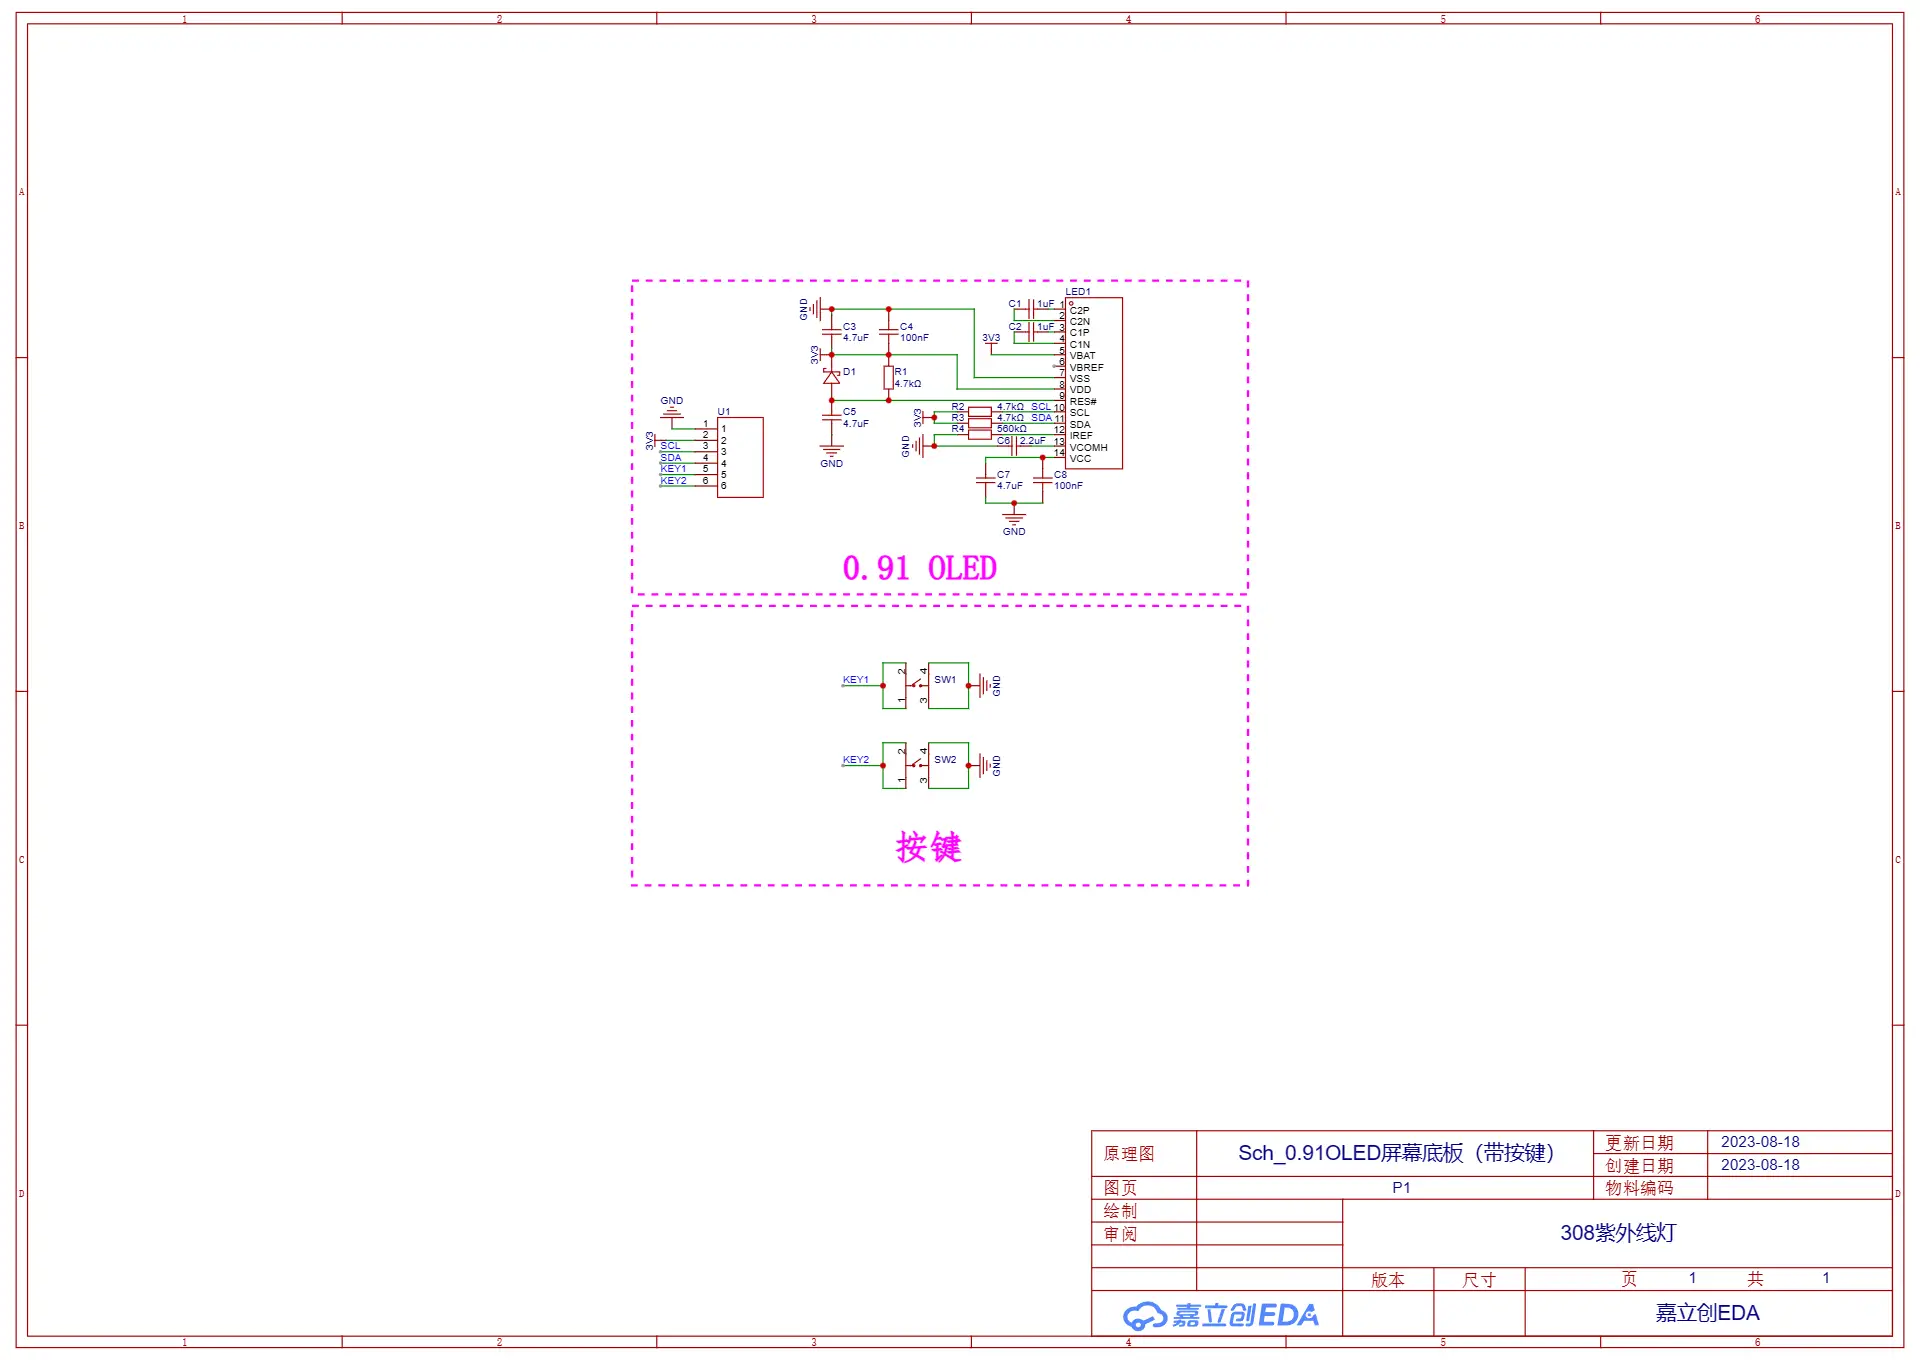This screenshot has width=1920, height=1360.
Task: Select the C5 4.7uF capacitor symbol
Action: [832, 418]
